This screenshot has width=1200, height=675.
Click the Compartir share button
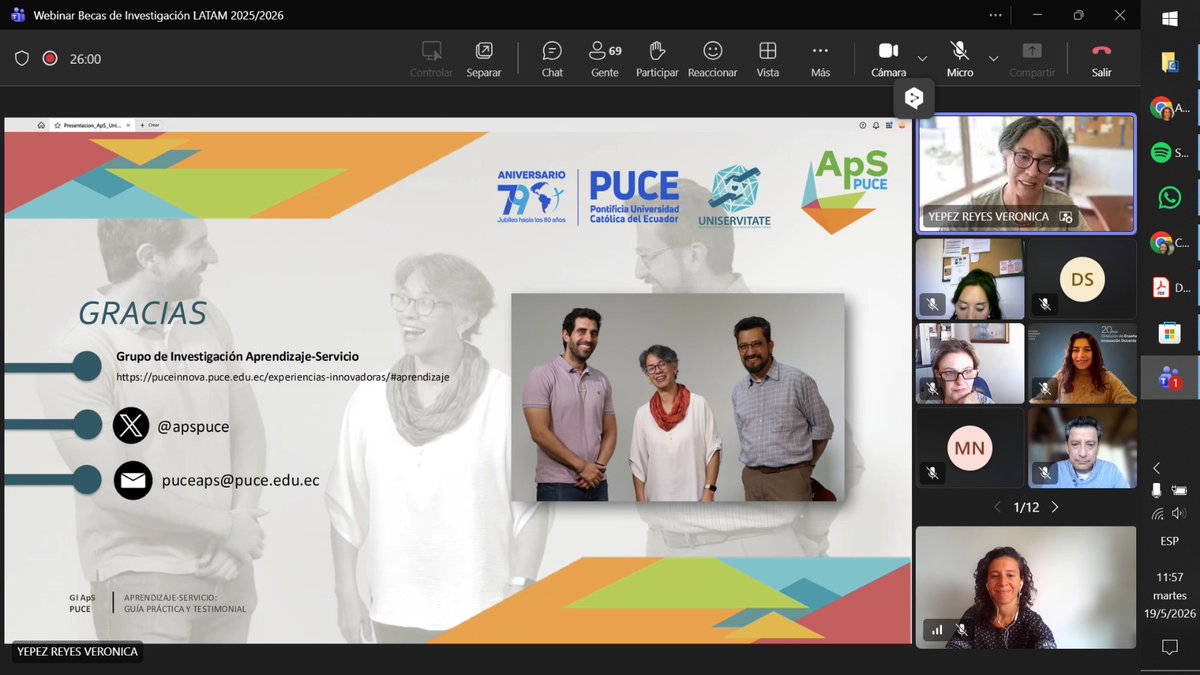1032,59
